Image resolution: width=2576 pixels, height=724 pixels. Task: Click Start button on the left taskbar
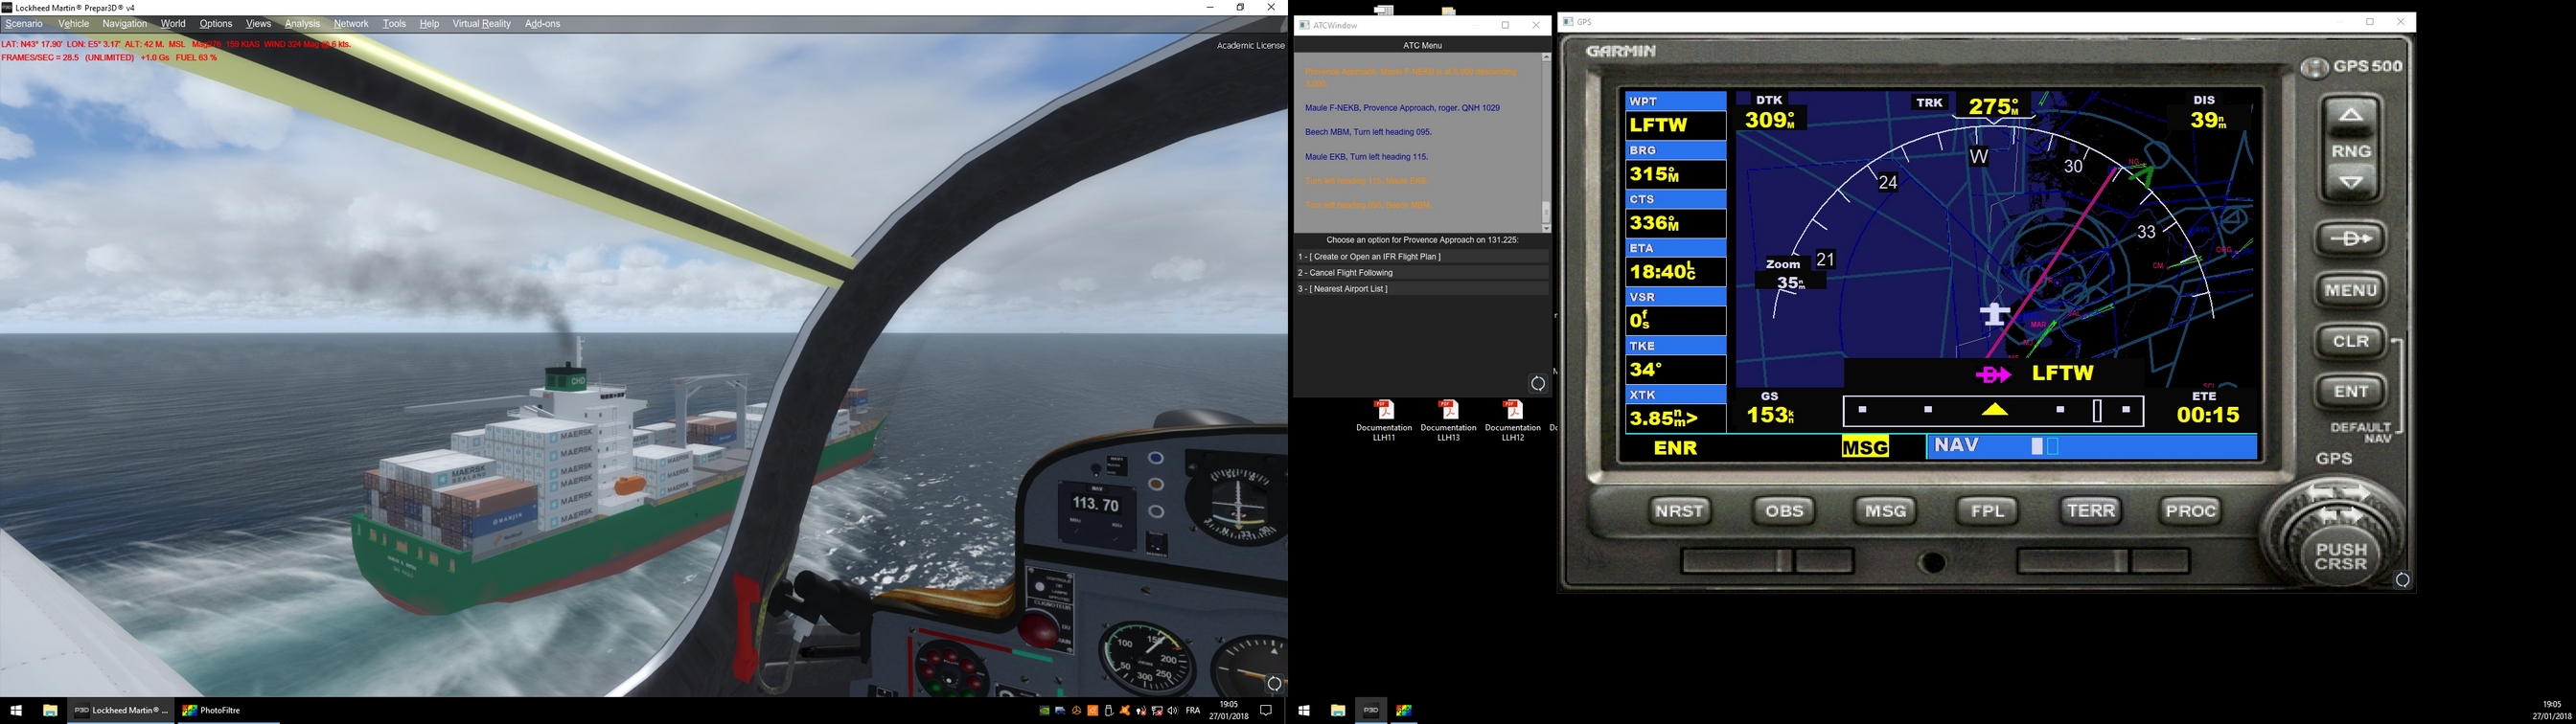point(16,710)
